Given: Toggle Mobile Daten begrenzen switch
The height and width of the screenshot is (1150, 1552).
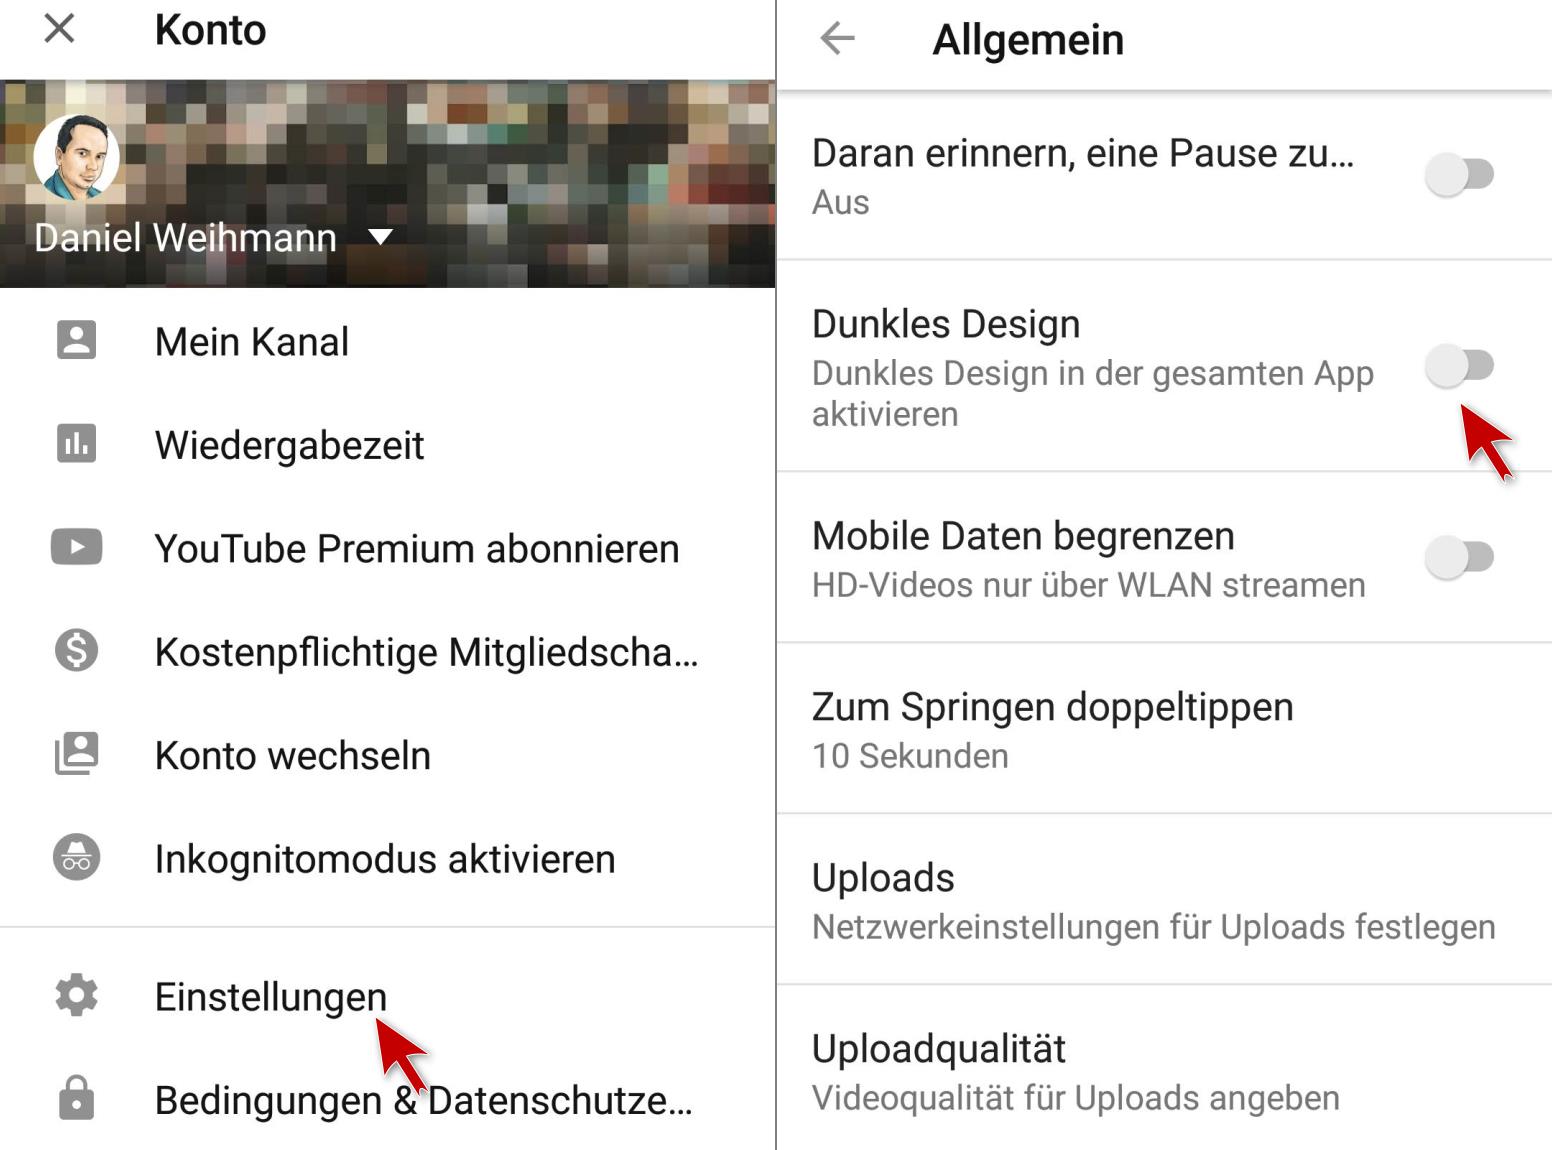Looking at the screenshot, I should [x=1459, y=557].
